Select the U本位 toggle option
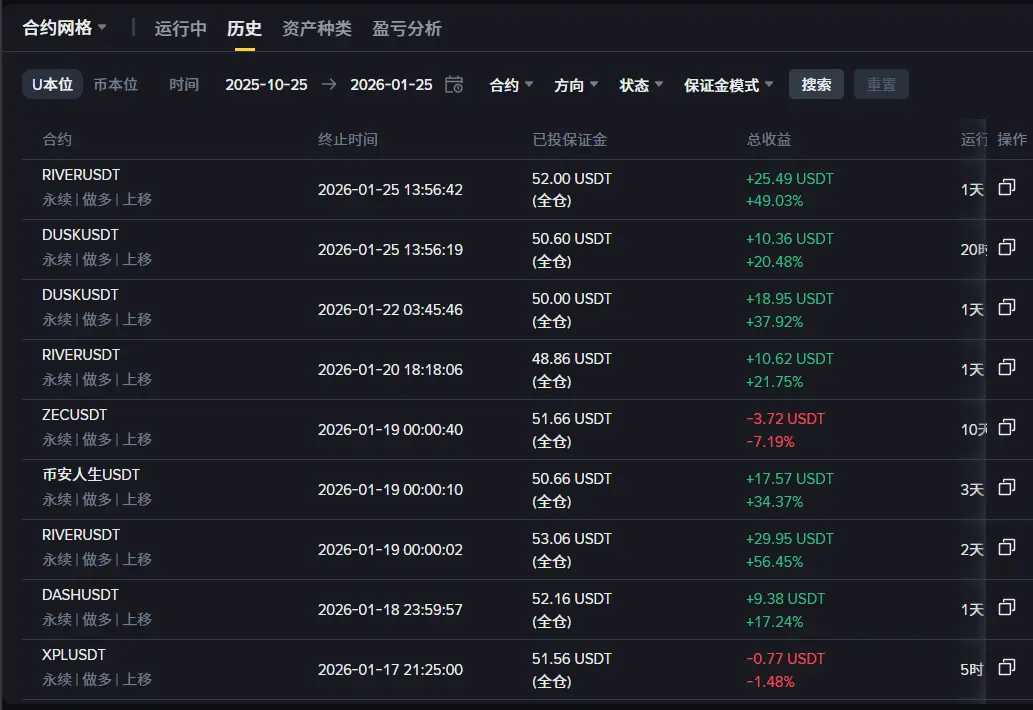This screenshot has height=710, width=1033. click(52, 85)
